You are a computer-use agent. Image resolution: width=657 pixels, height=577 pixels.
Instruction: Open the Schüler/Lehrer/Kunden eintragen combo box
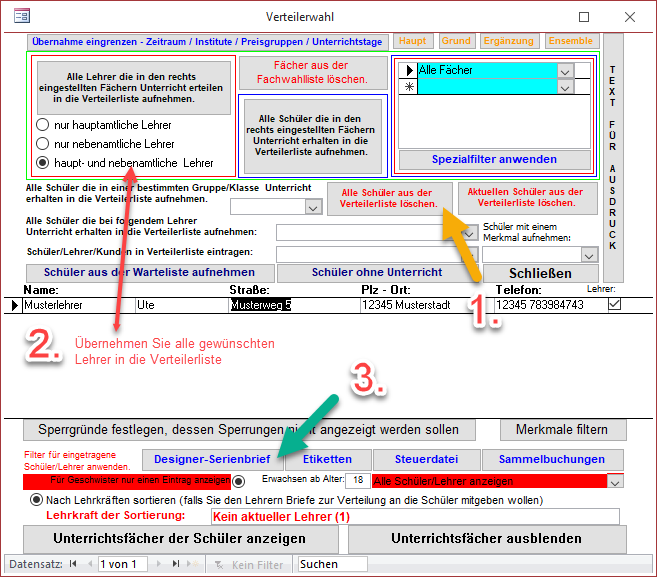click(x=376, y=254)
